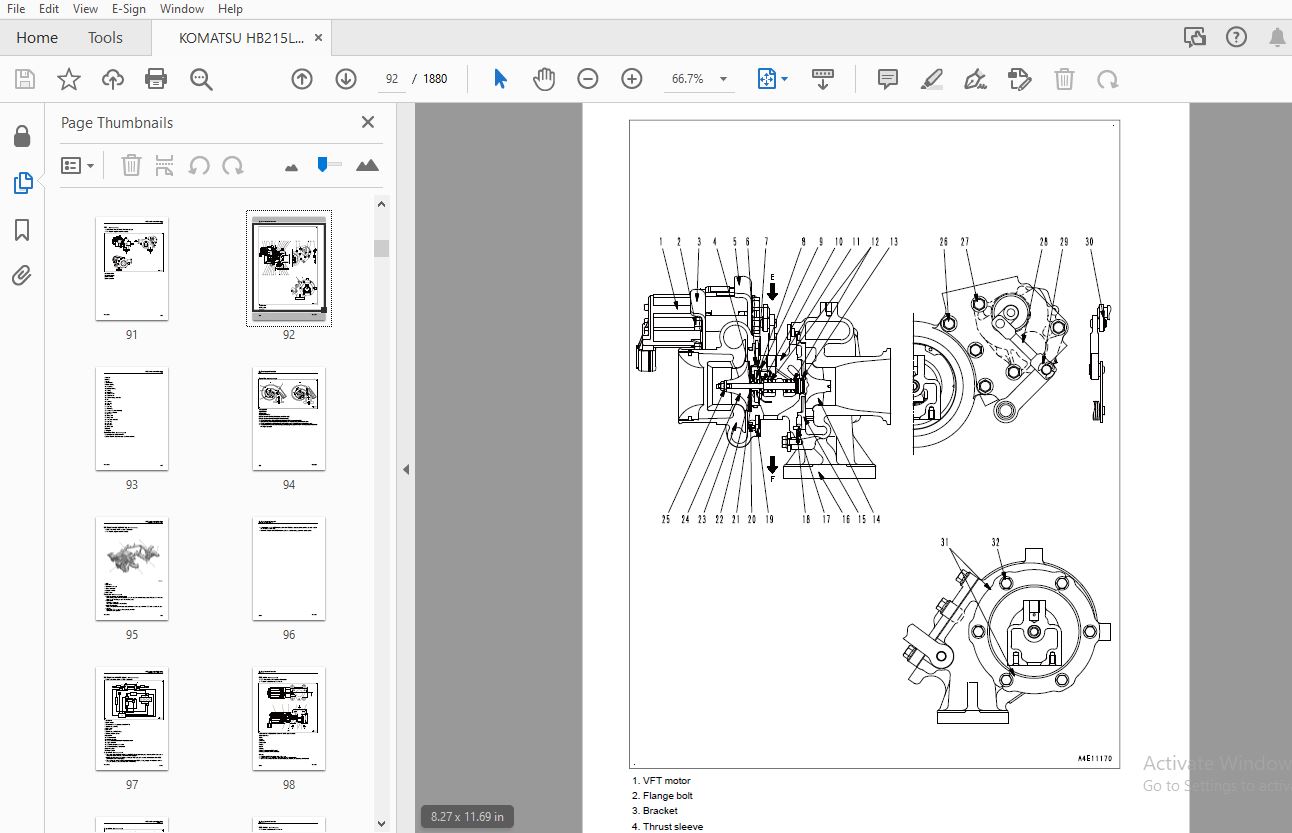Select the KOMATSU HB215L document tab
This screenshot has height=833, width=1292.
point(242,38)
